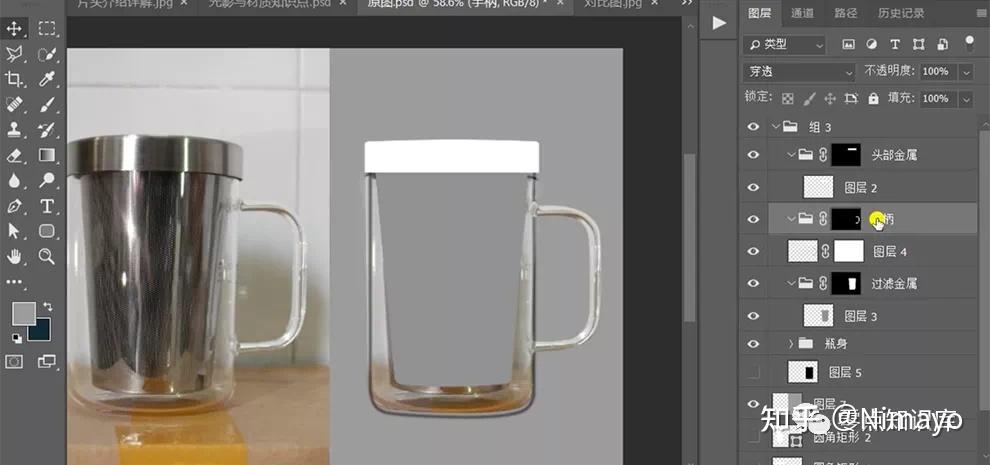Select the Rectangular Marquee tool
The width and height of the screenshot is (990, 465).
click(x=47, y=28)
